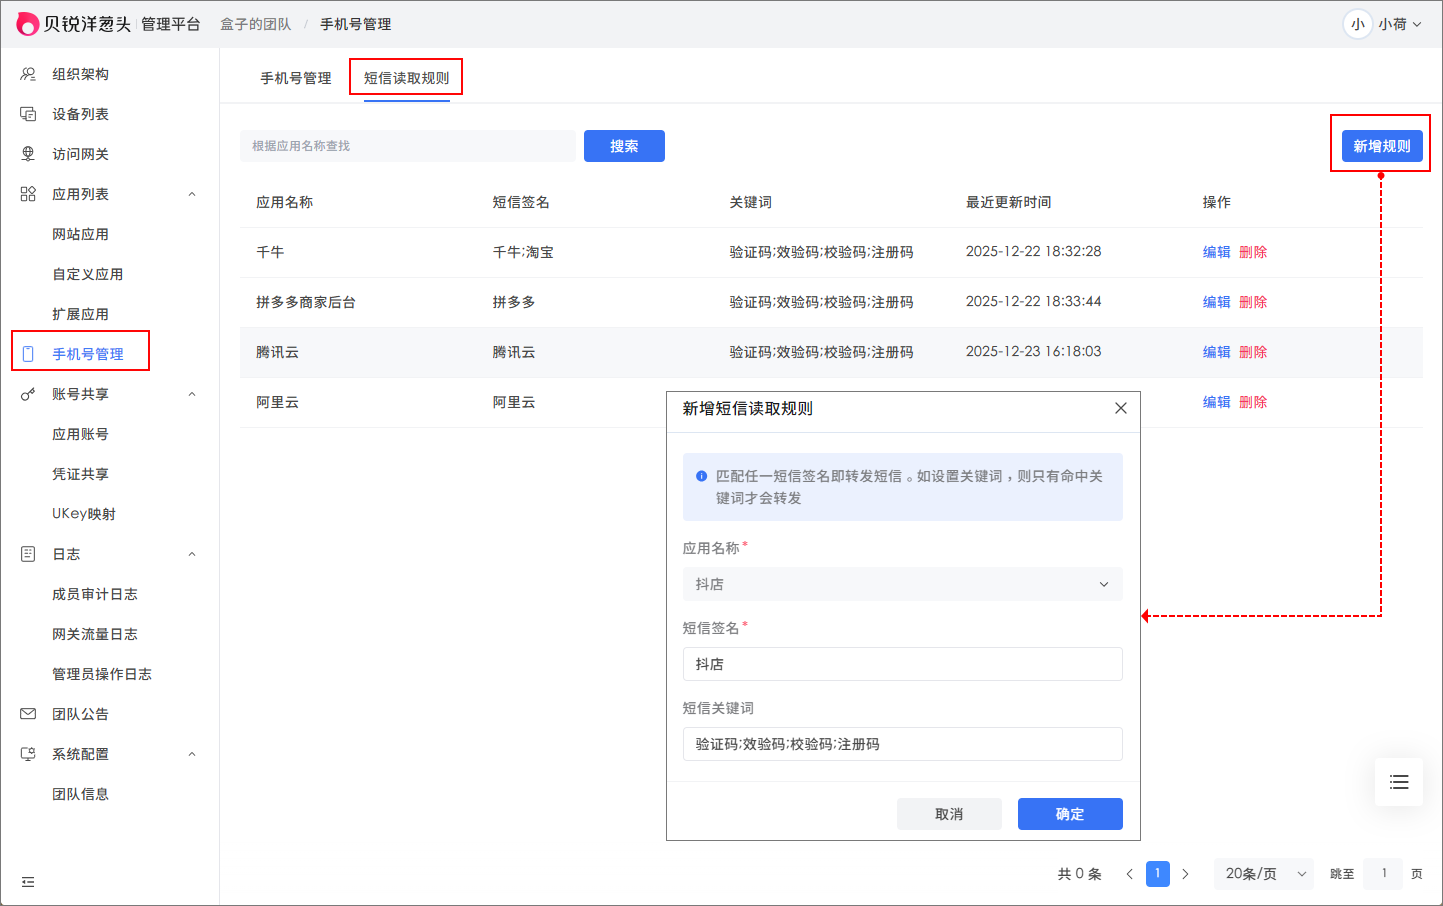Click the 确定 button in dialog
Viewport: 1443px width, 906px height.
pos(1069,814)
